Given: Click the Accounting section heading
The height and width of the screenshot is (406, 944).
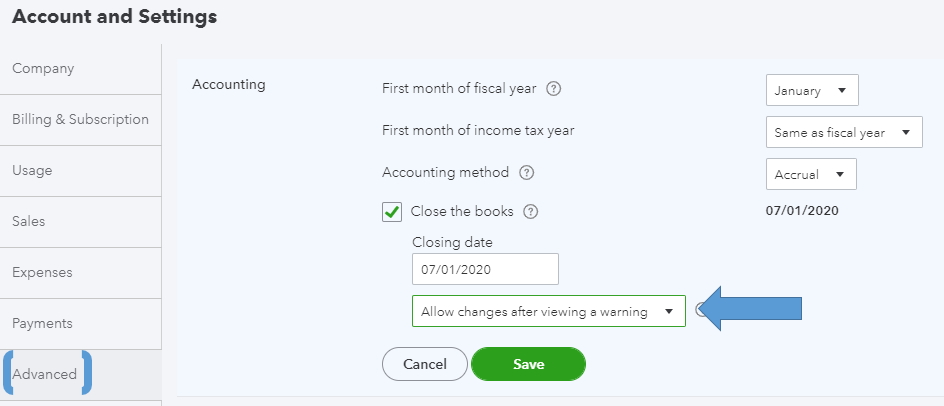Looking at the screenshot, I should pyautogui.click(x=228, y=85).
